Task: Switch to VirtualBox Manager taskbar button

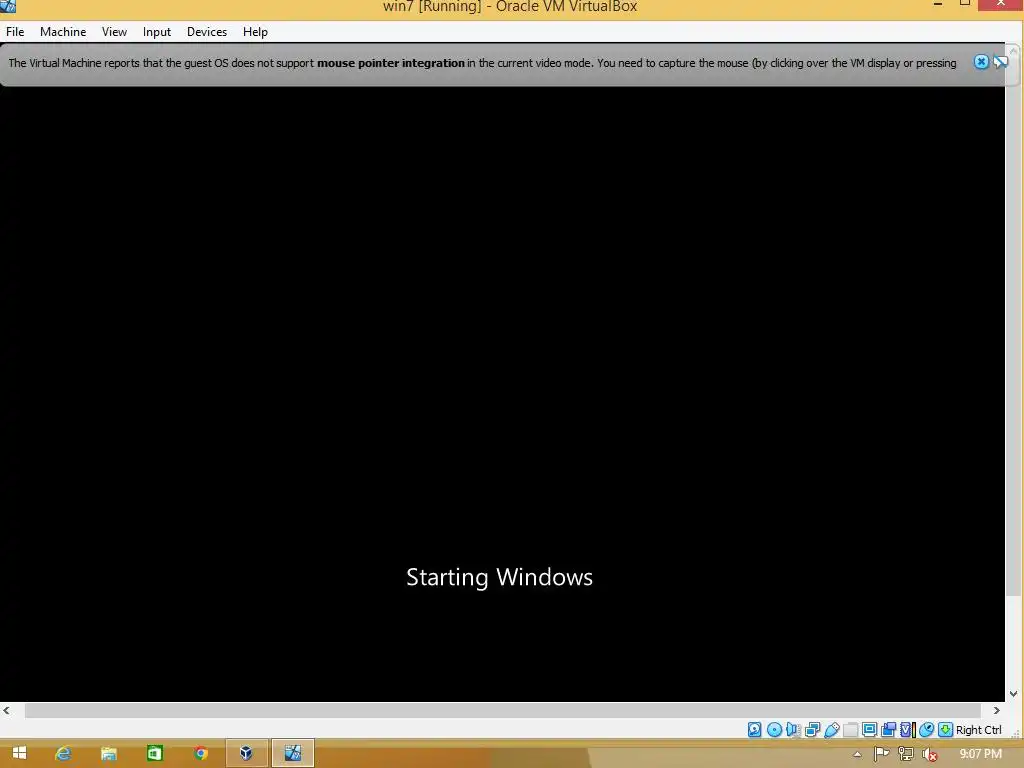Action: tap(246, 753)
